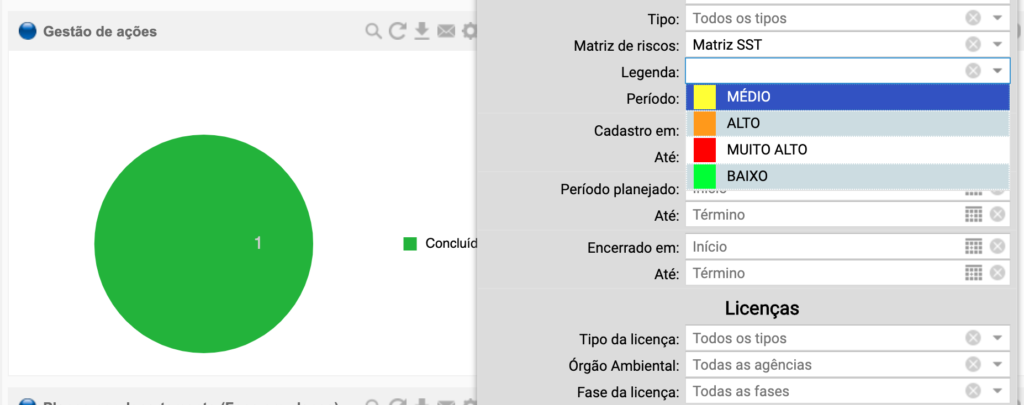This screenshot has width=1024, height=405.
Task: Refresh the Gestão de ações widget
Action: 397,32
